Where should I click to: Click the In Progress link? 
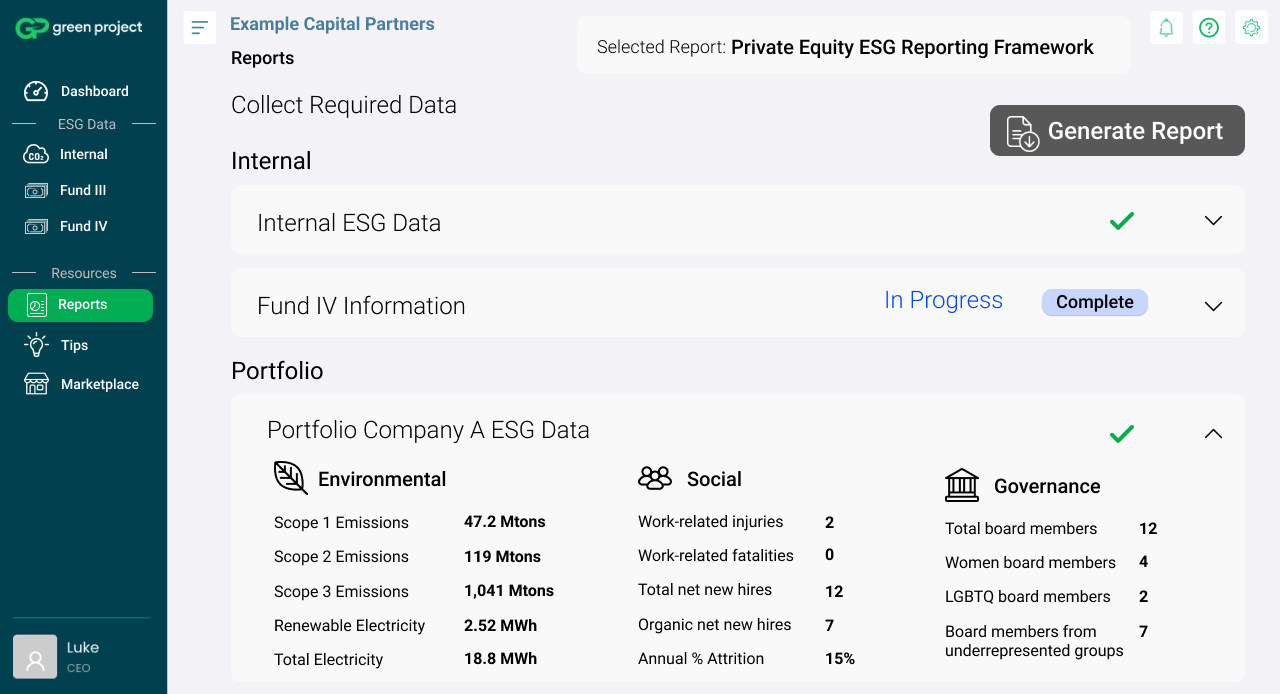pyautogui.click(x=943, y=301)
